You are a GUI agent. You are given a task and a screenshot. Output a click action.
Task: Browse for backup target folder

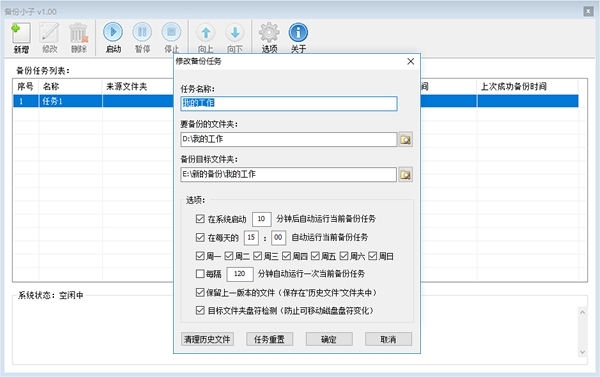[x=406, y=175]
